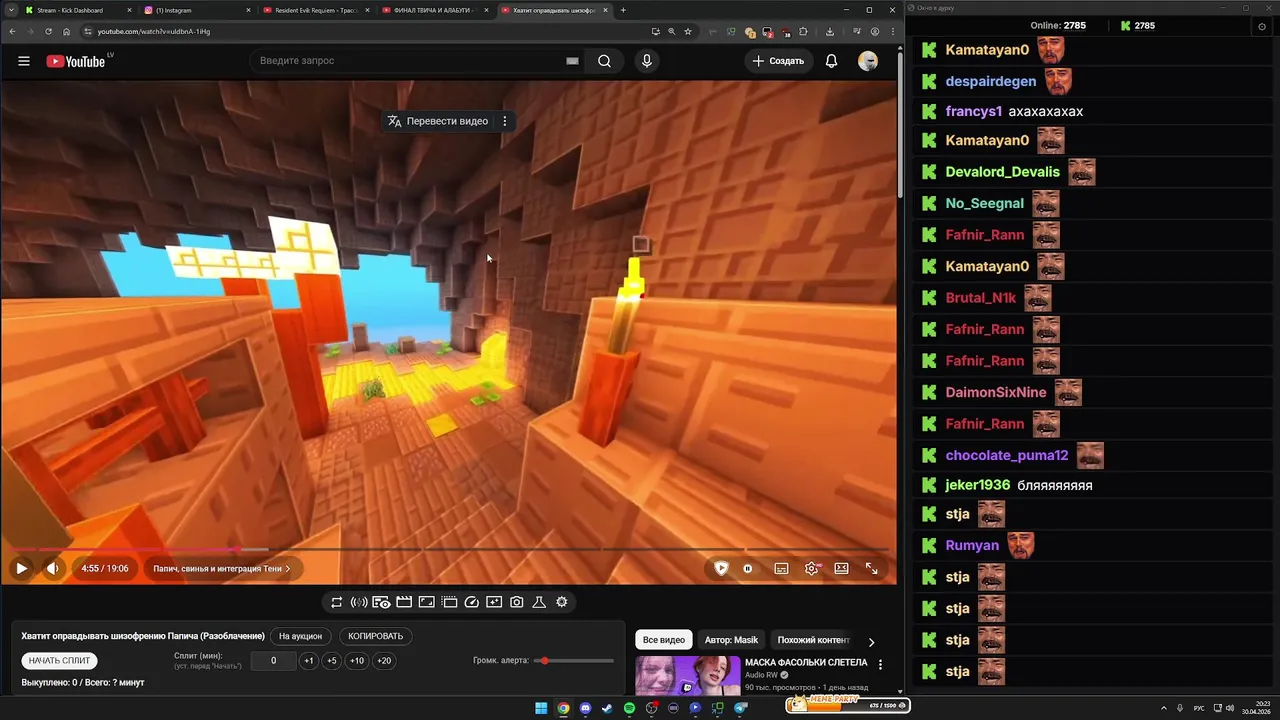Switch to the Stream - Kick Dashboard tab

point(78,10)
